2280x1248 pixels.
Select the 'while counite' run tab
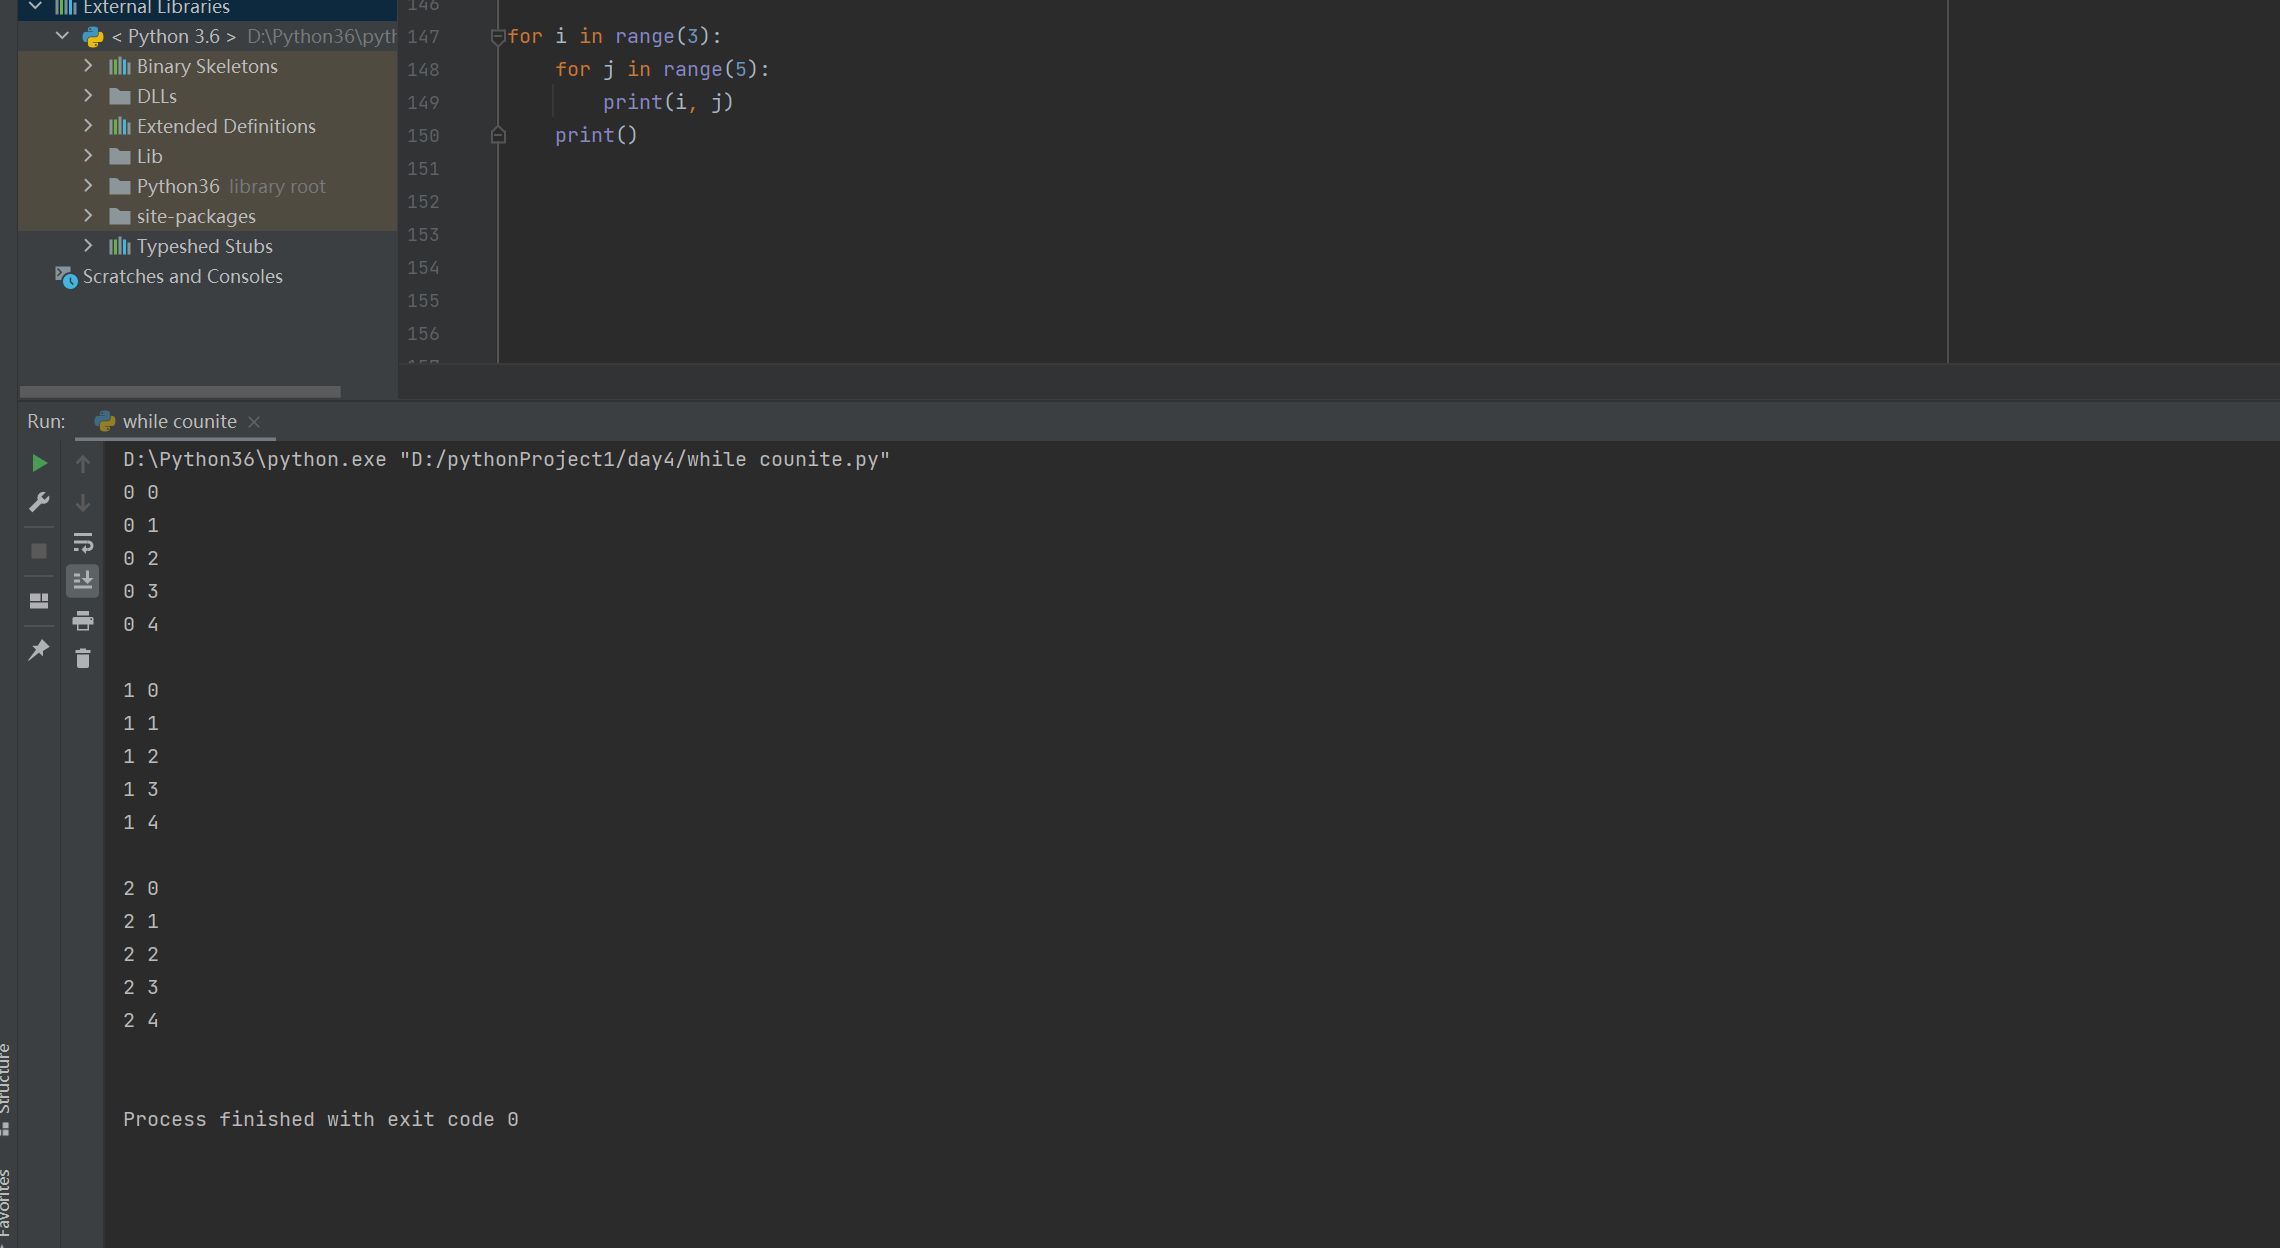(178, 422)
